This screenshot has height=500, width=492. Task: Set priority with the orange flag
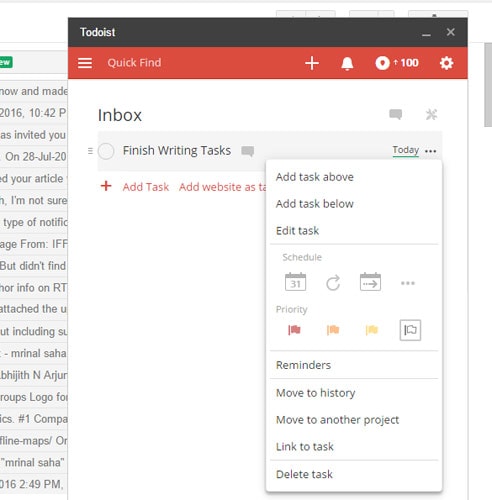[333, 330]
